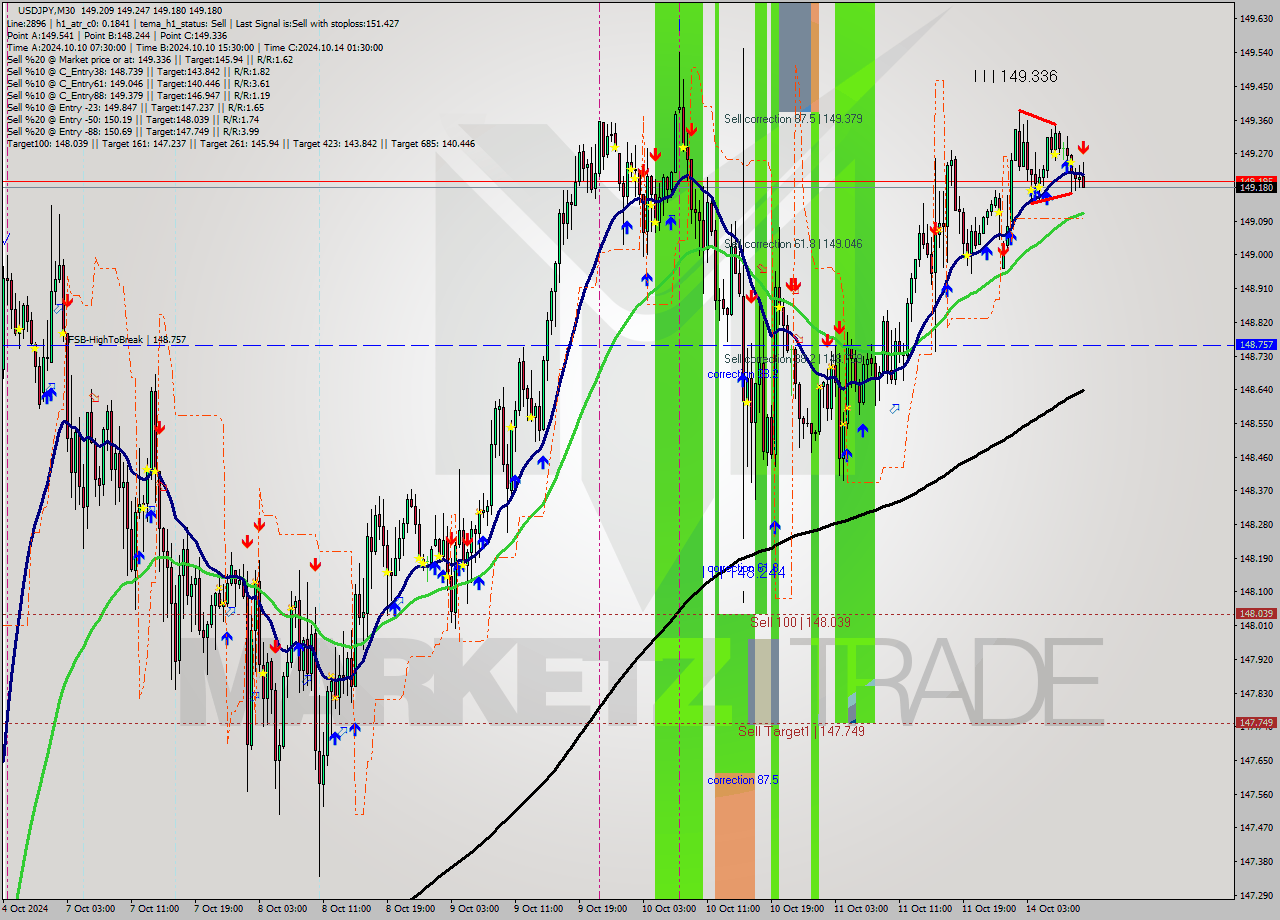Click the '9 Oct 11:00' time label
Screen dimensions: 1280x920
point(540,909)
